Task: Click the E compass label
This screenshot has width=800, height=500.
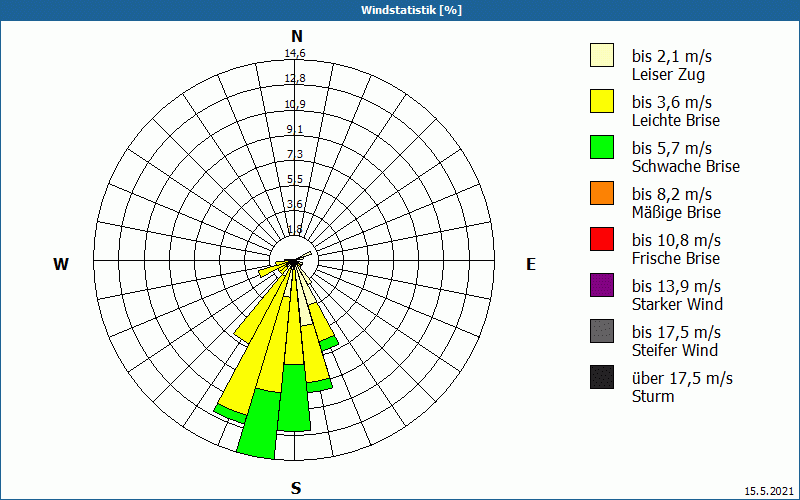Action: (x=531, y=264)
